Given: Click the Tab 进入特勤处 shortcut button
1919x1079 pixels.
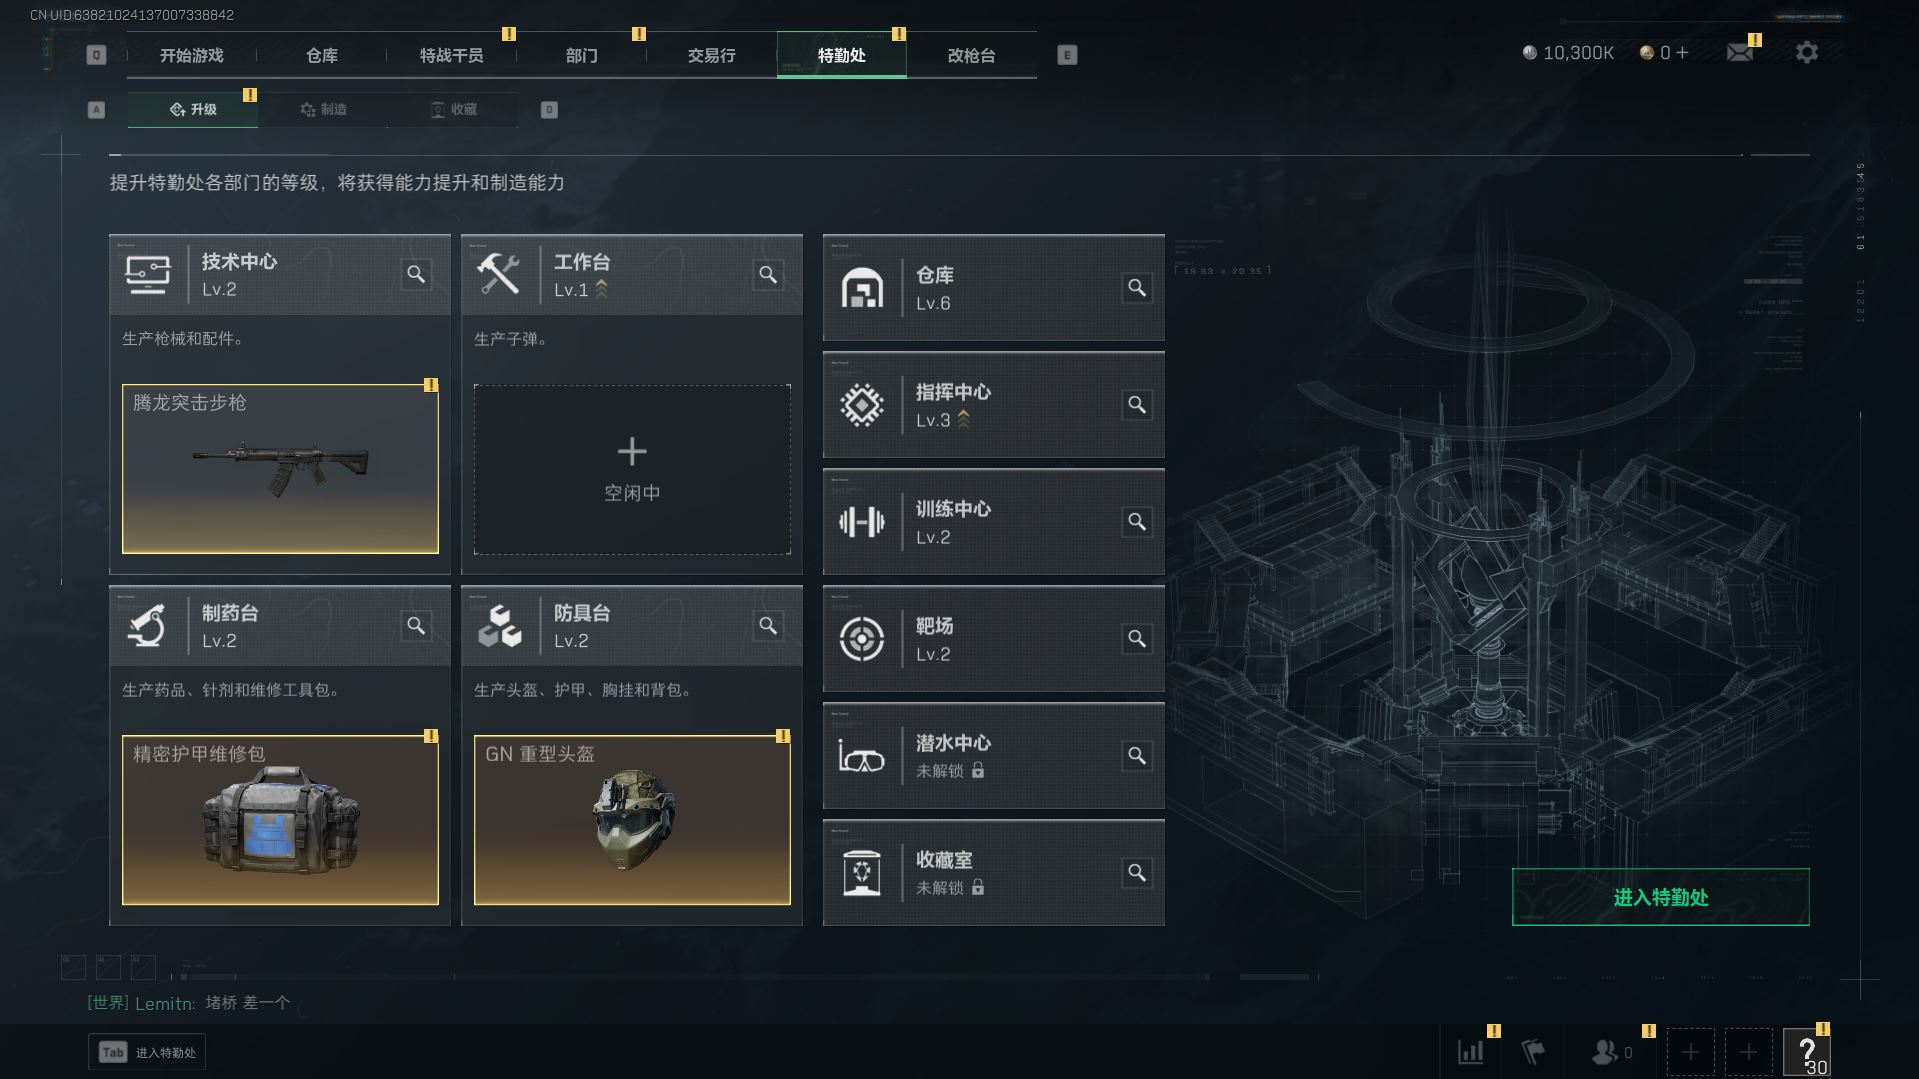Looking at the screenshot, I should 147,1052.
